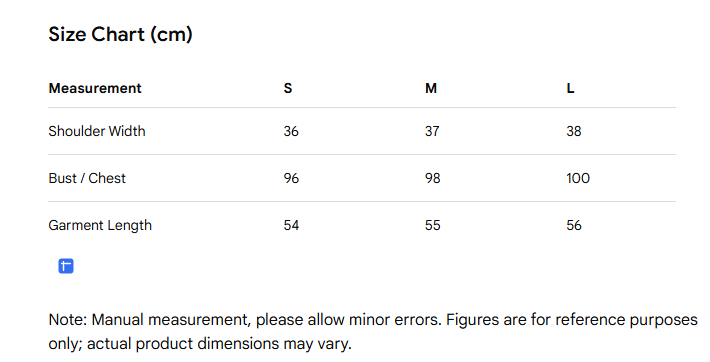Click Garment Length value 54
The height and width of the screenshot is (362, 710).
[x=291, y=225]
